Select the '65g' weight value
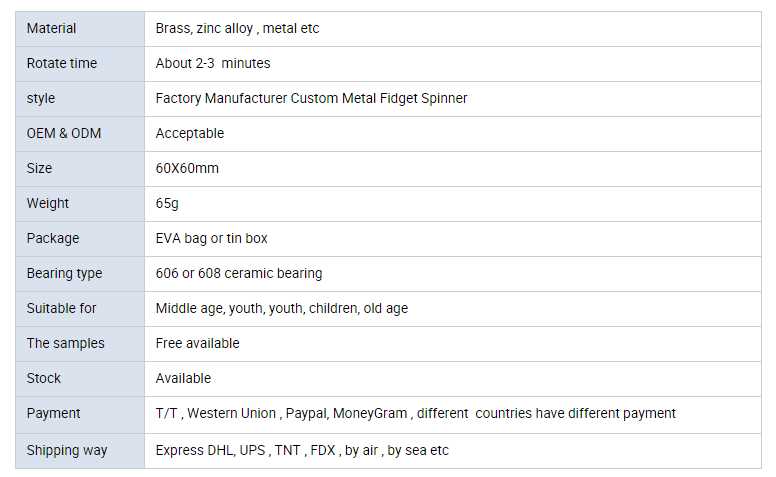Viewport: 776px width, 477px height. (x=167, y=203)
